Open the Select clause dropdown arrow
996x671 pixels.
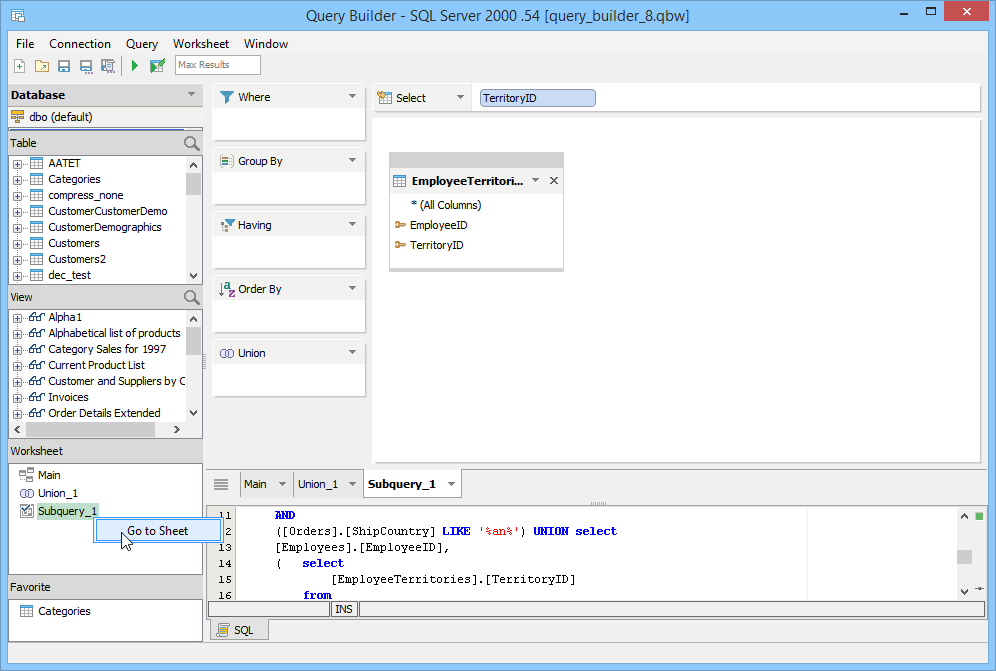[x=461, y=98]
